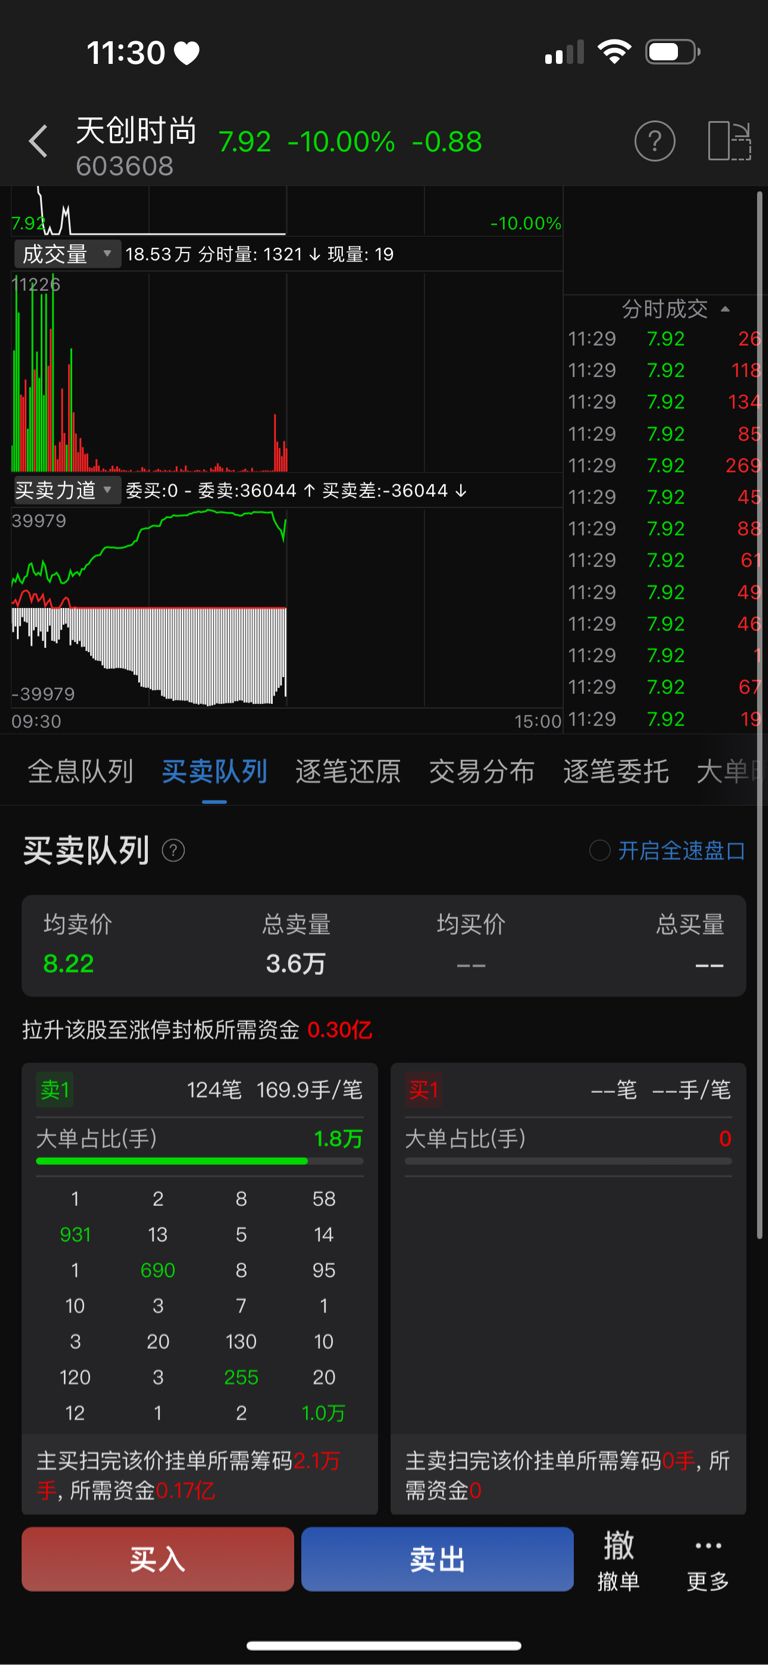Select the 买卖队列 tab
Viewport: 768px width, 1665px height.
tap(214, 771)
